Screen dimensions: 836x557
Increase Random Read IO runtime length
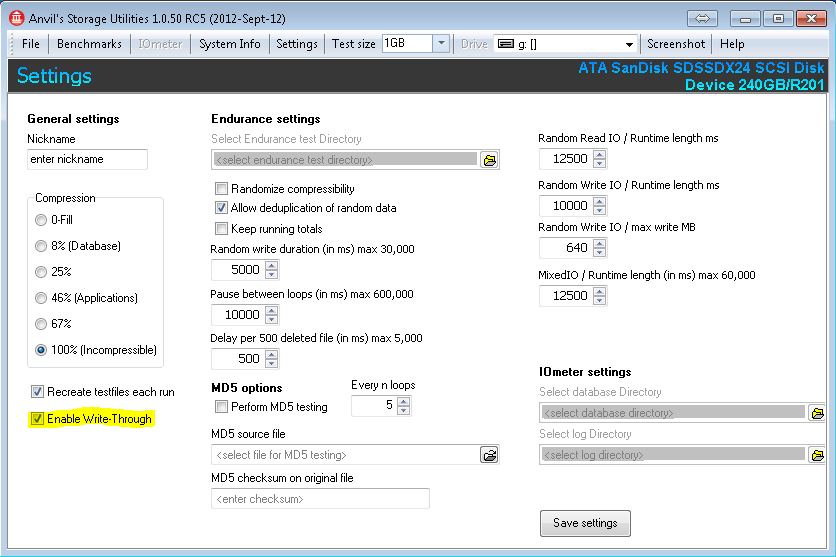click(599, 155)
